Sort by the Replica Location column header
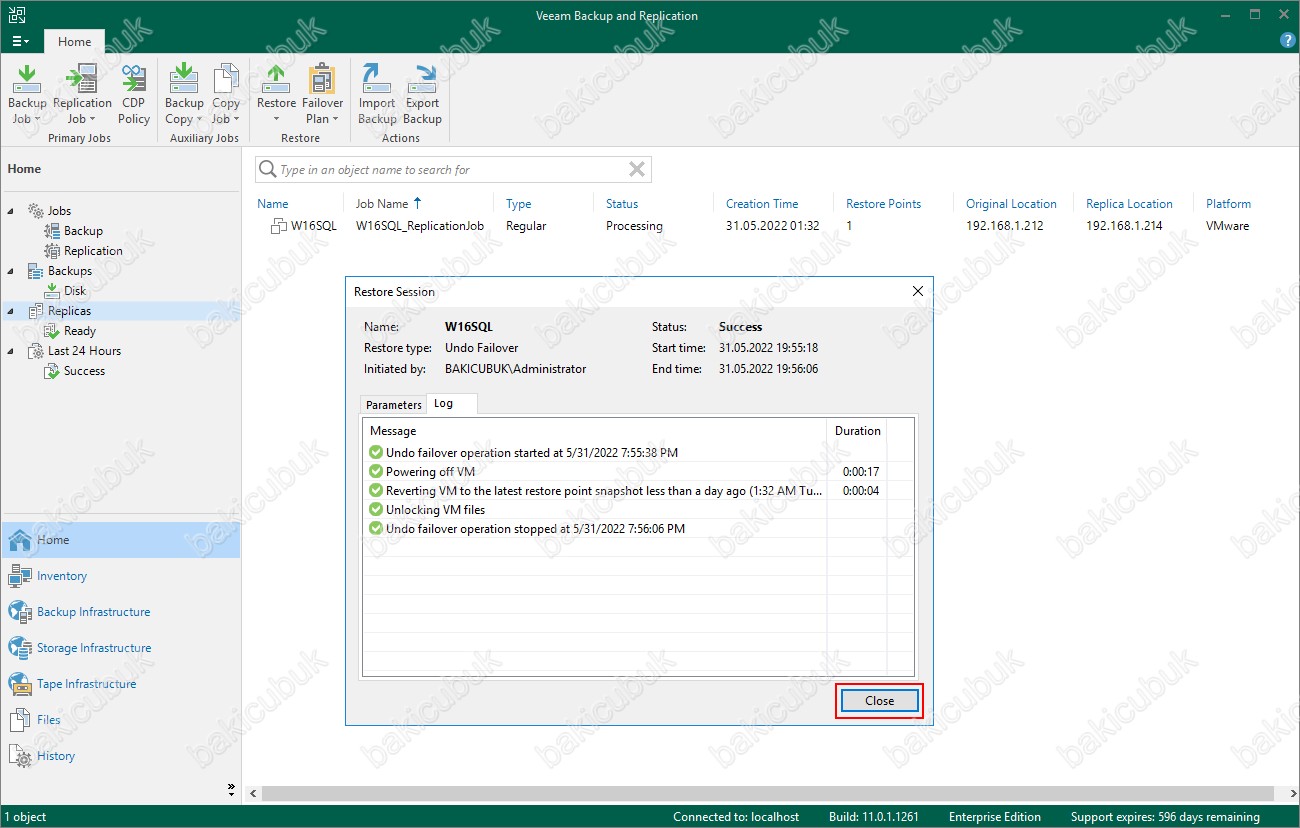The image size is (1300, 828). 1129,204
